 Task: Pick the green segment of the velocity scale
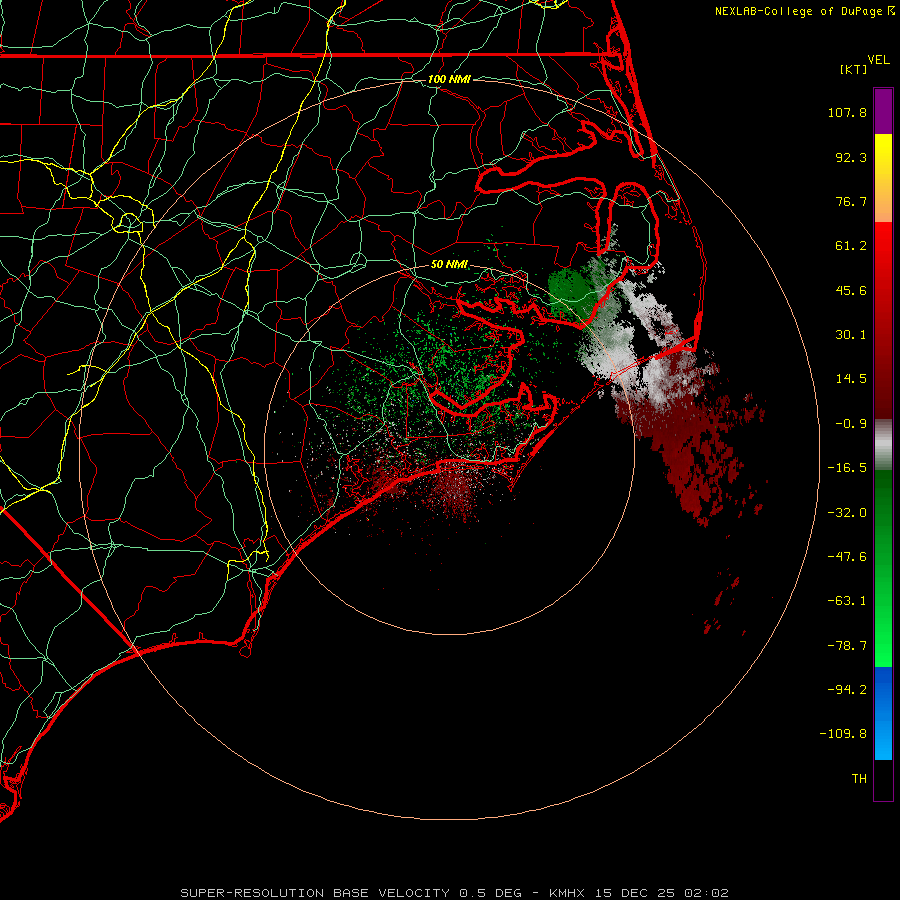883,568
